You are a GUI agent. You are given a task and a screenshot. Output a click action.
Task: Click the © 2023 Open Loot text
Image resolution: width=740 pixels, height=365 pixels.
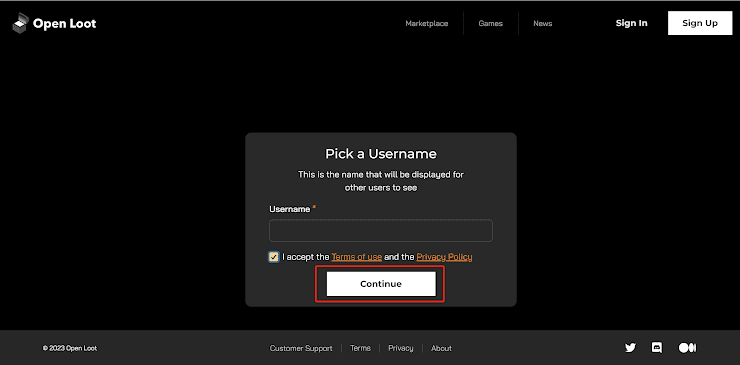(70, 348)
